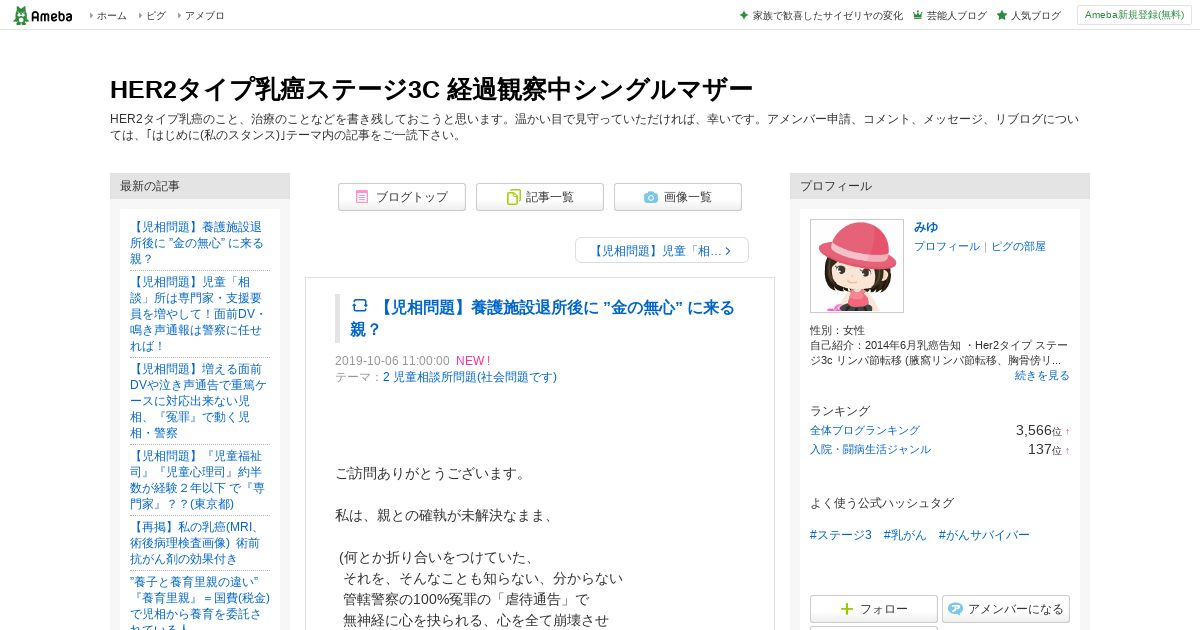Open 入院・闘病生活ジャンル ranking link
The width and height of the screenshot is (1200, 630).
[x=870, y=449]
